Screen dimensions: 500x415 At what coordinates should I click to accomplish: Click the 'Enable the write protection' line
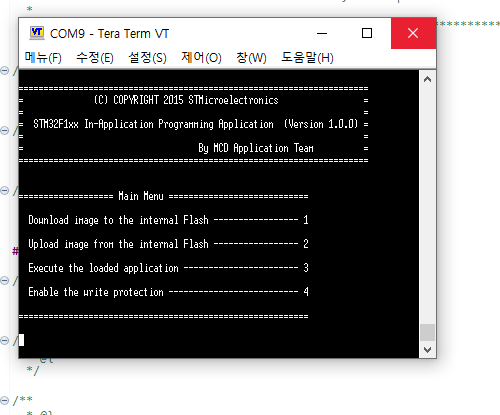click(168, 292)
